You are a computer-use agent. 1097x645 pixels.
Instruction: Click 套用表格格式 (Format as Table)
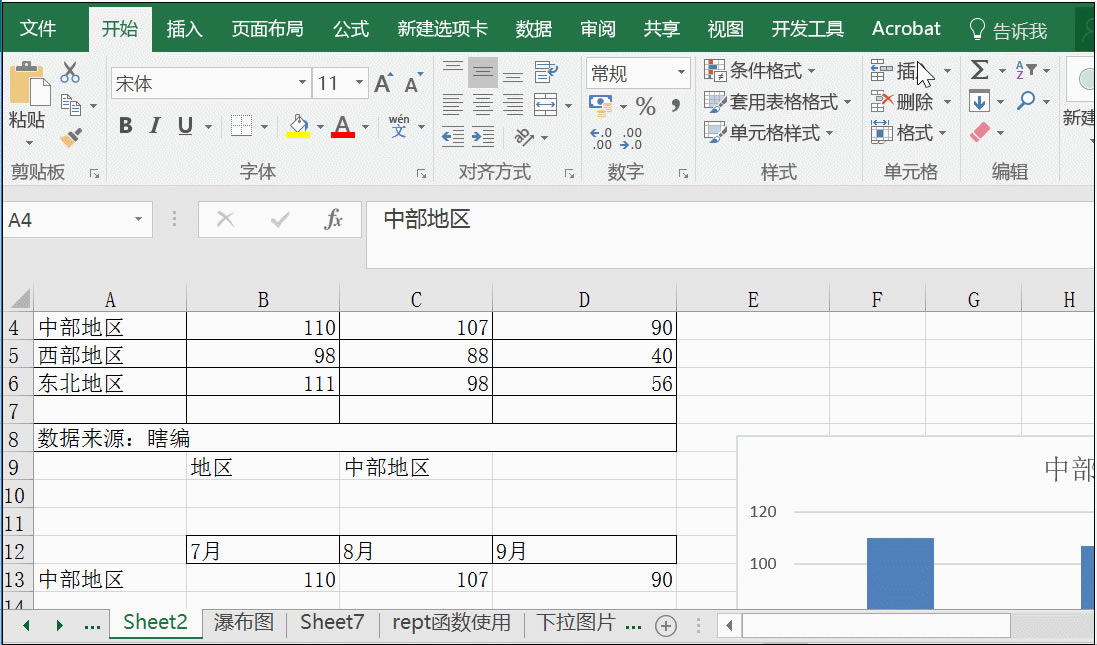pyautogui.click(x=778, y=101)
